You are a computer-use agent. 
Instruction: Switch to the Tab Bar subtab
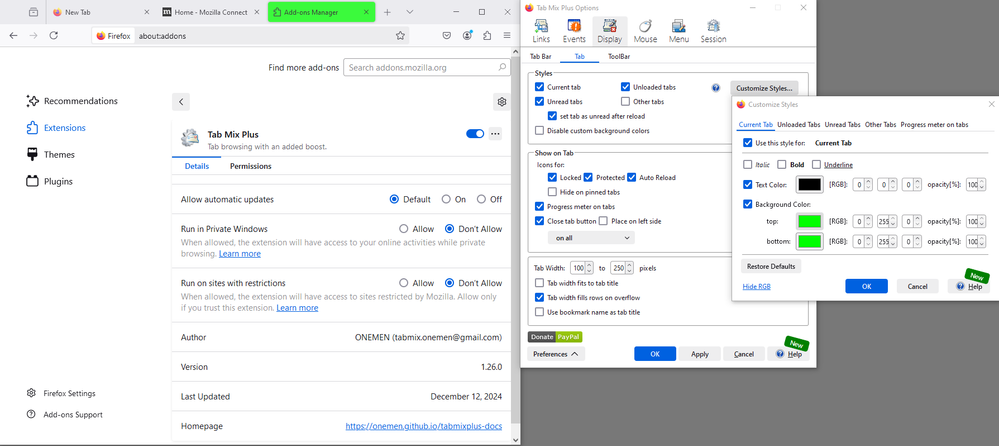coord(541,57)
